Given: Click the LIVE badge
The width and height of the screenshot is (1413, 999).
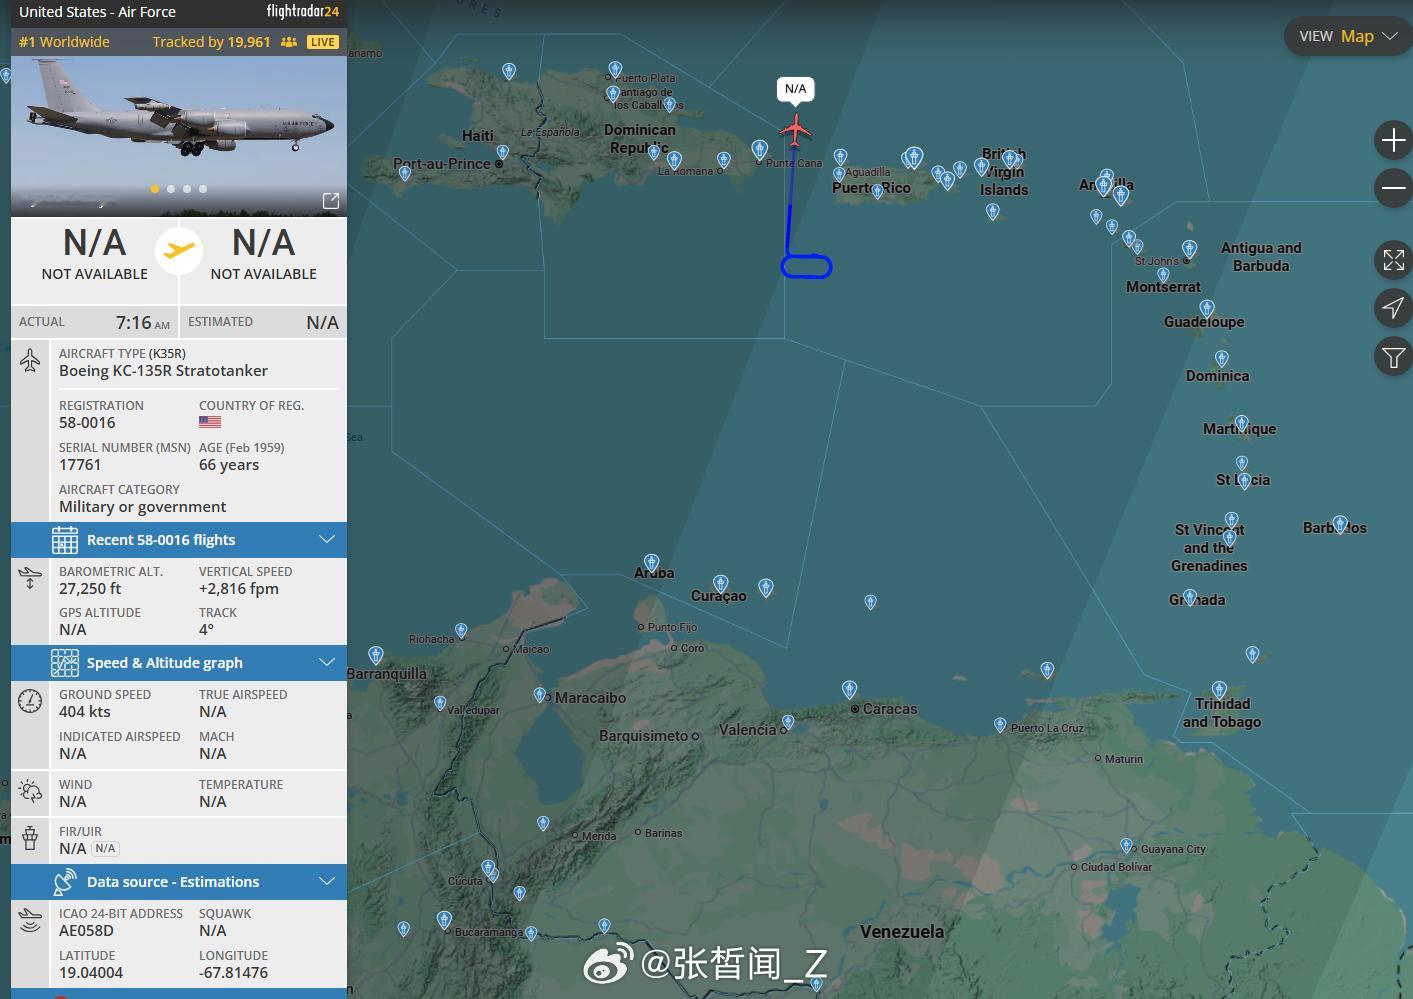Looking at the screenshot, I should pyautogui.click(x=323, y=42).
